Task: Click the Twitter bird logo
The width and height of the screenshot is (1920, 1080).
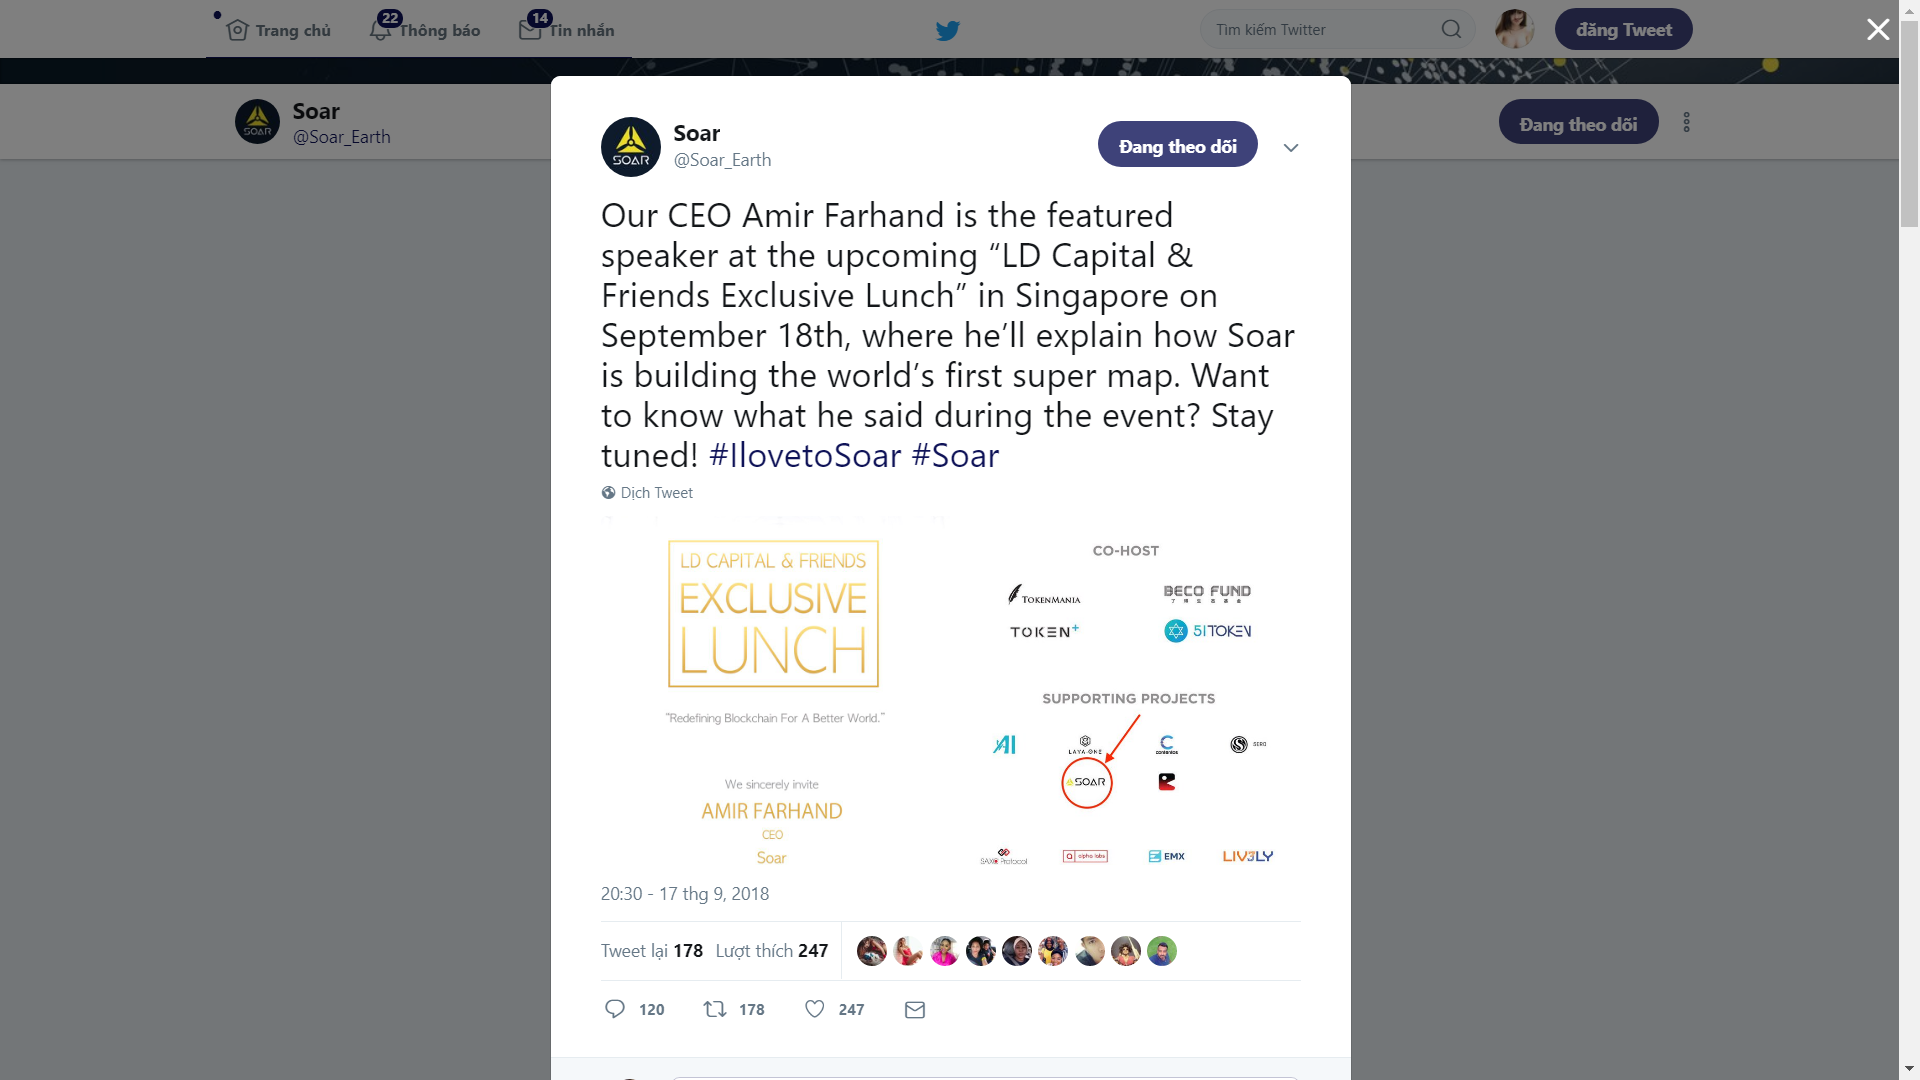Action: [947, 30]
